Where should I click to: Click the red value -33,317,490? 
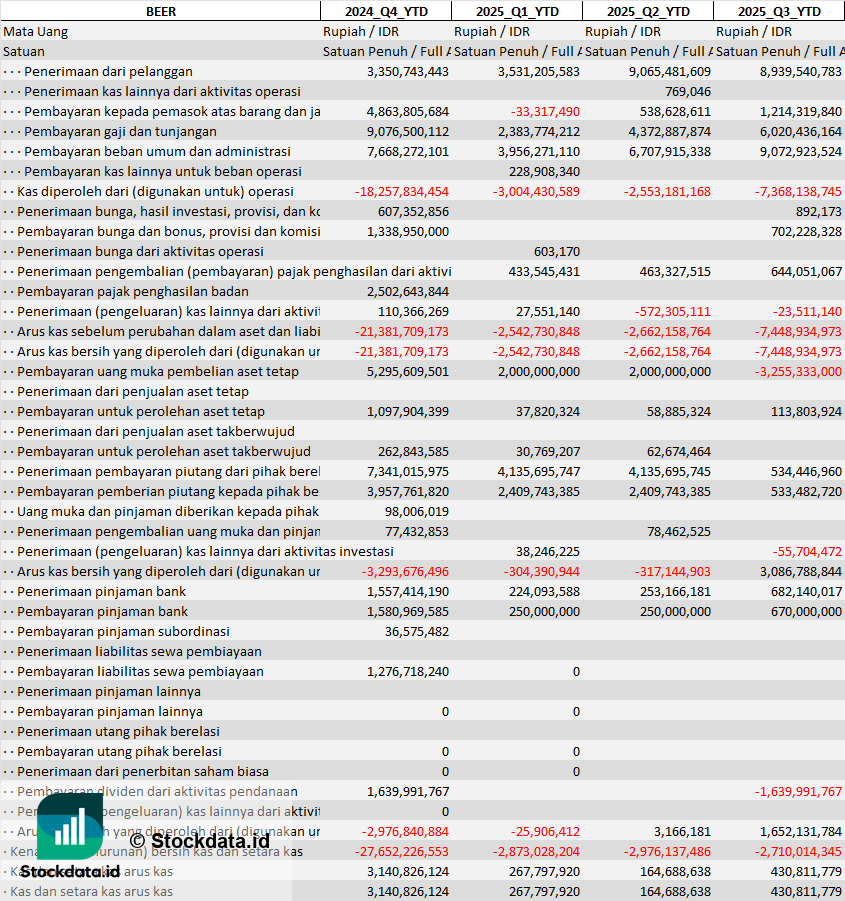[x=545, y=111]
